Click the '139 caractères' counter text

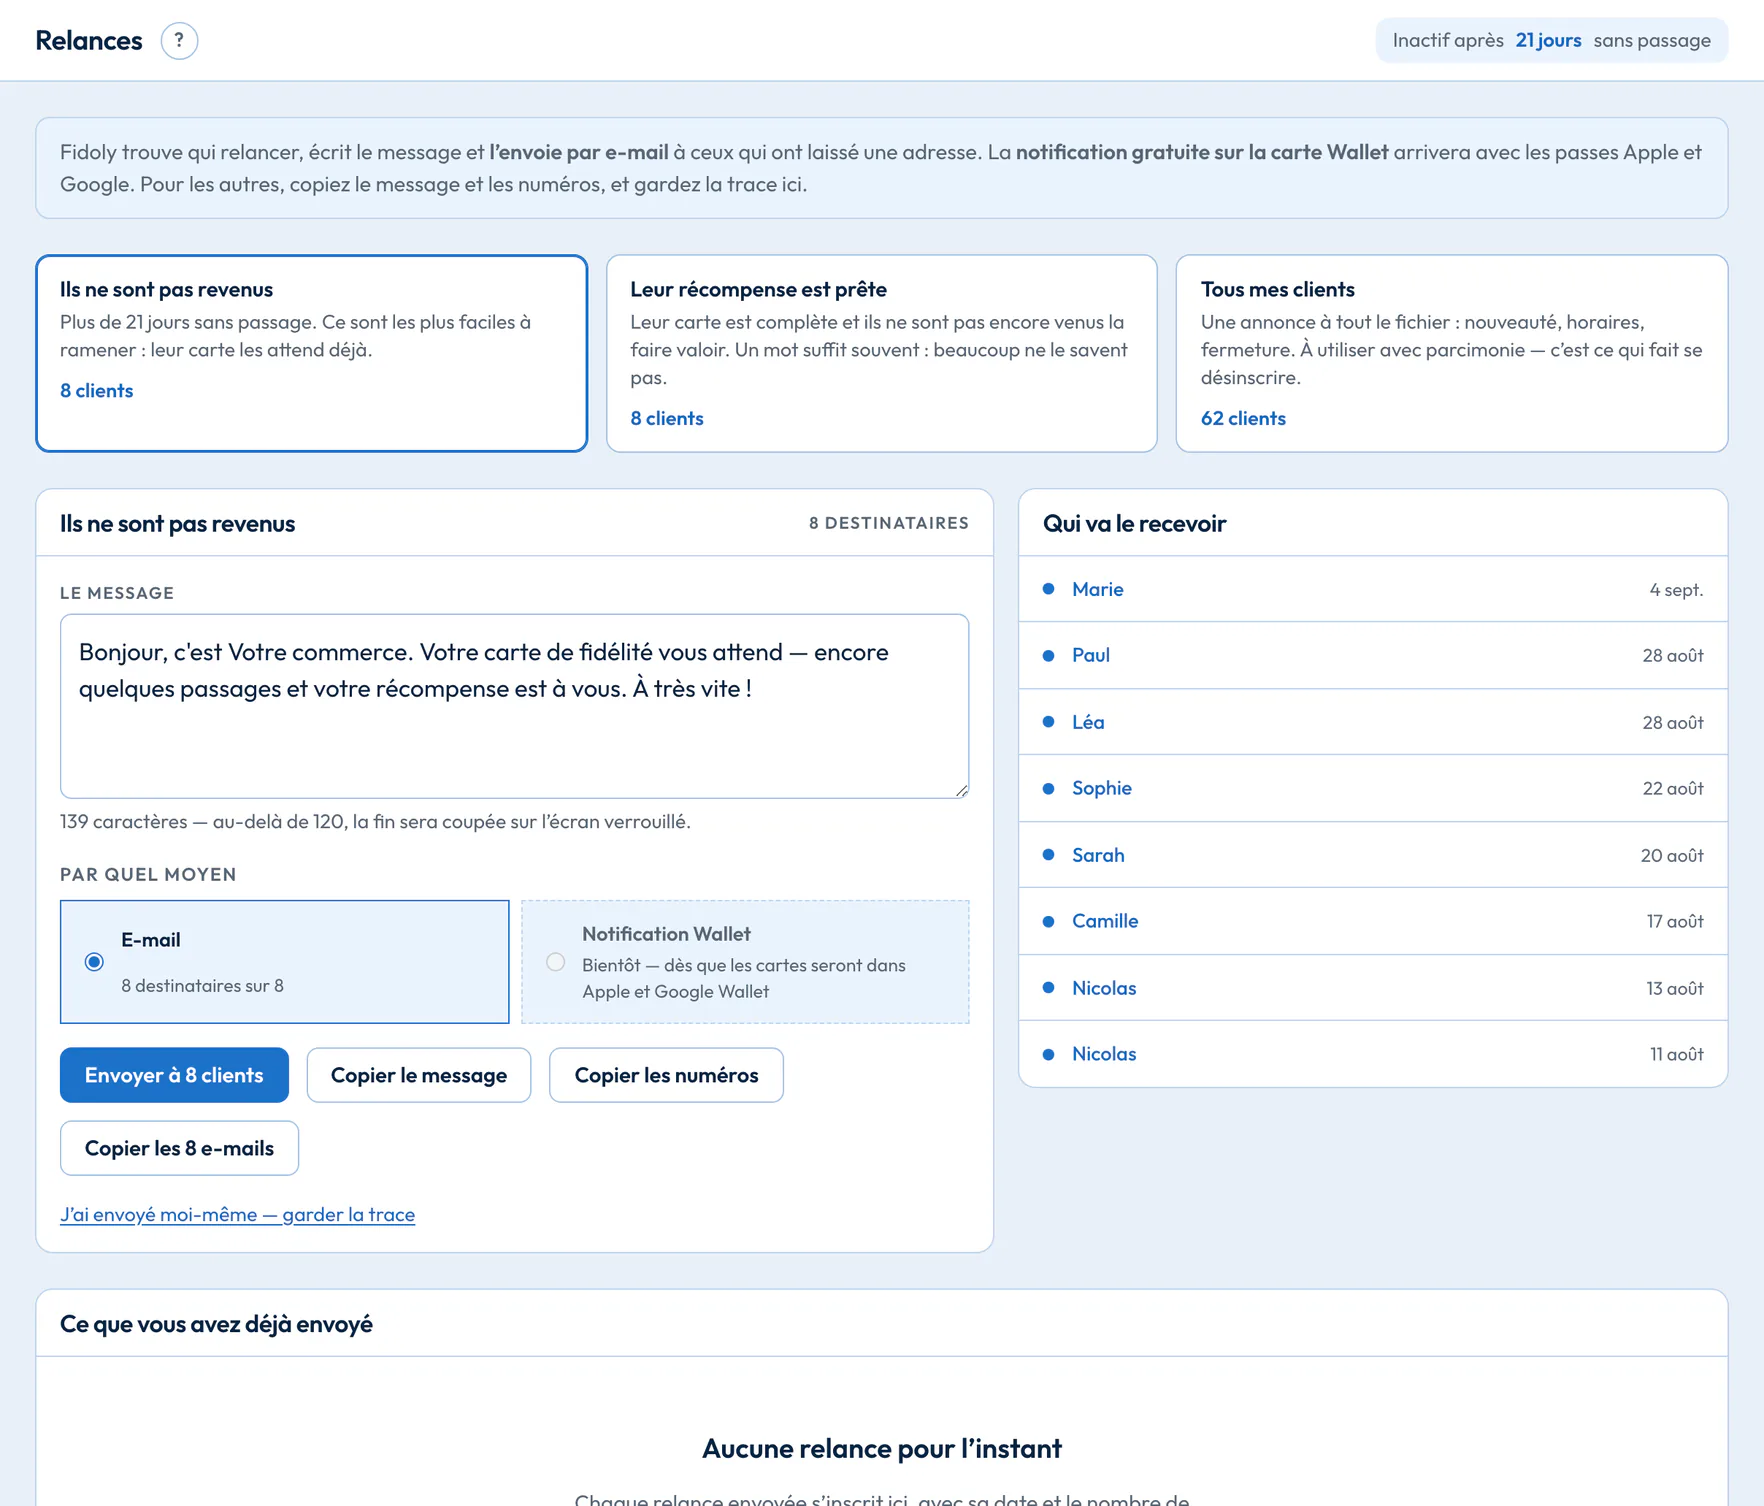pyautogui.click(x=124, y=821)
